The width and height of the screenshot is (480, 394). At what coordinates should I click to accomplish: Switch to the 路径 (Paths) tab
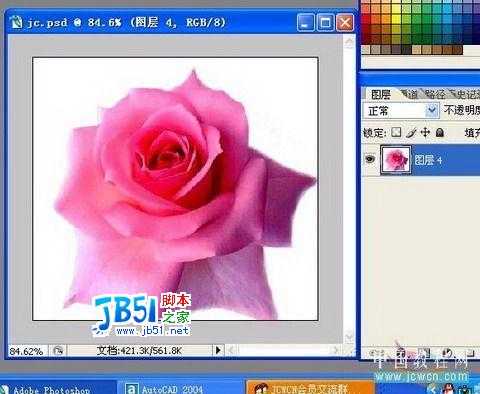(434, 95)
